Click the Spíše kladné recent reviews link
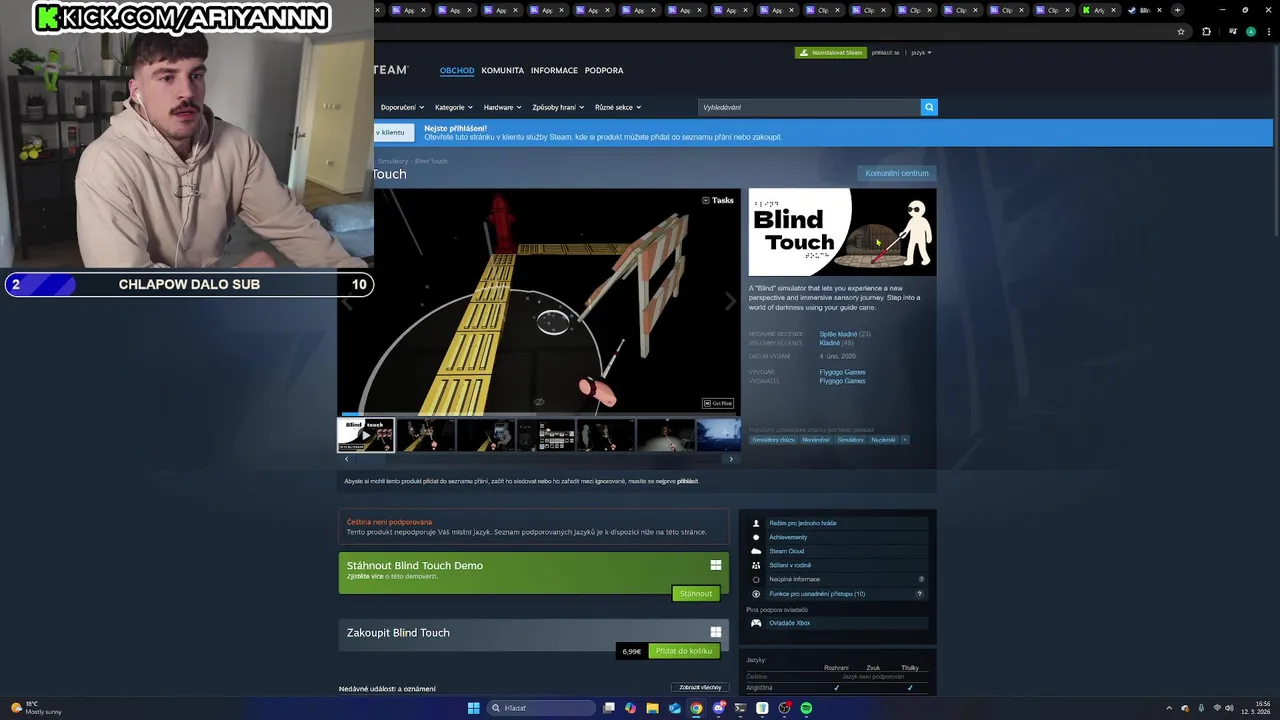 838,334
